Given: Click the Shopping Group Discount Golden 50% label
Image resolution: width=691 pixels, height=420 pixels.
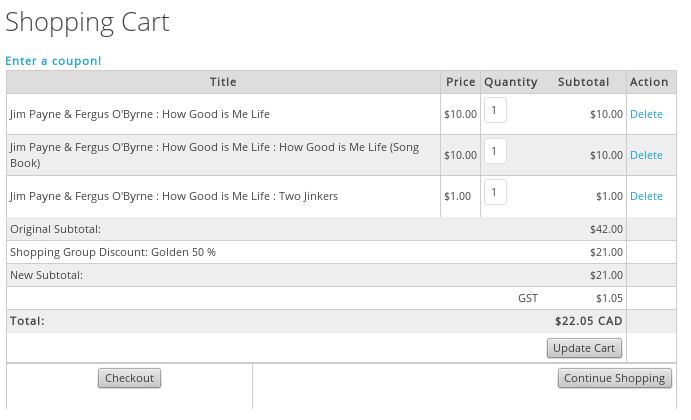Looking at the screenshot, I should tap(112, 252).
